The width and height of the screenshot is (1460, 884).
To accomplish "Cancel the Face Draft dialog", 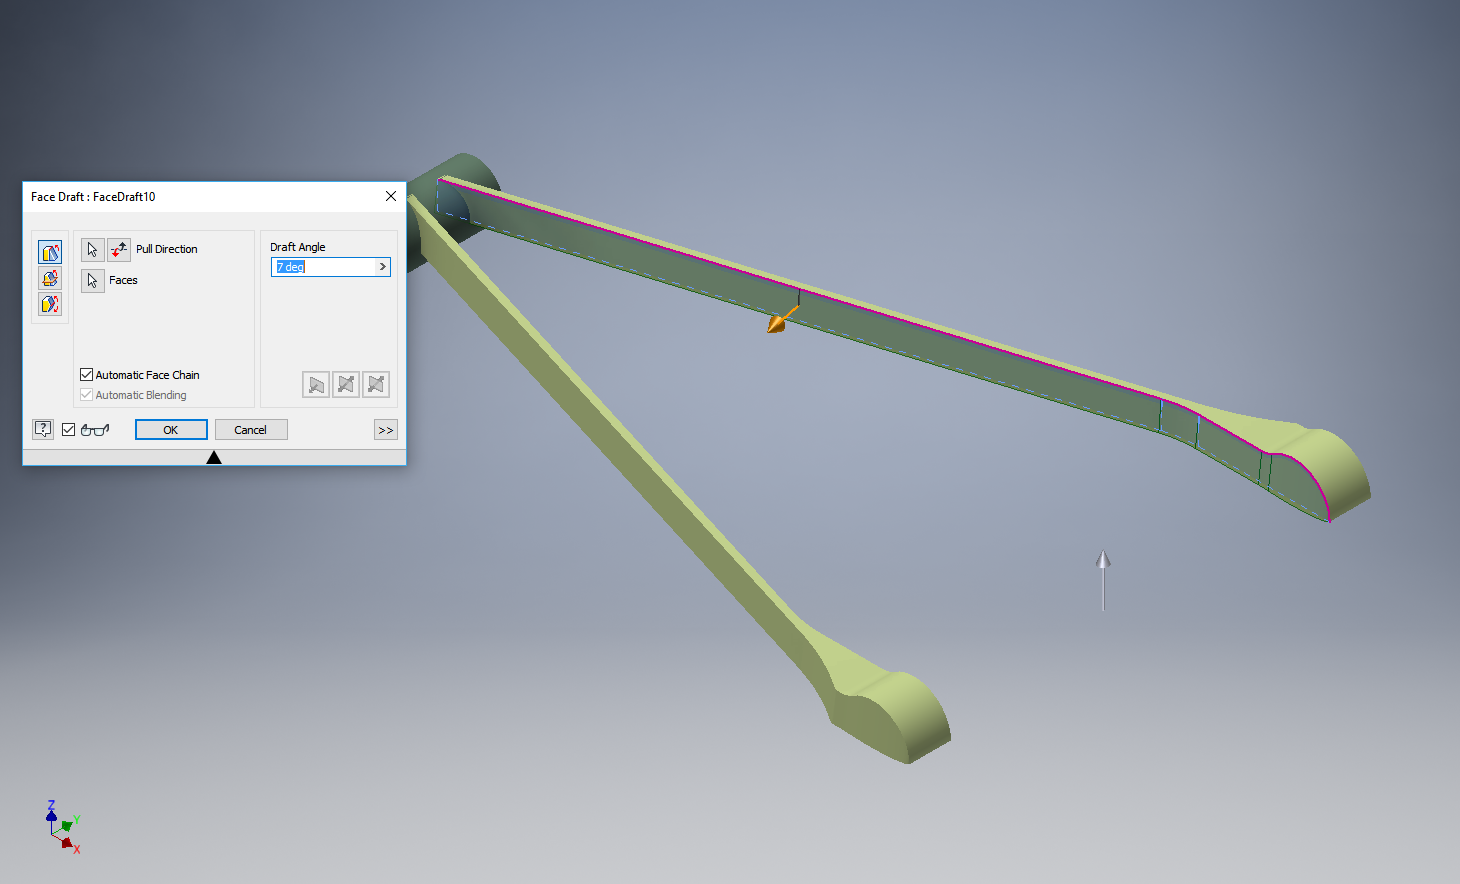I will coord(251,430).
